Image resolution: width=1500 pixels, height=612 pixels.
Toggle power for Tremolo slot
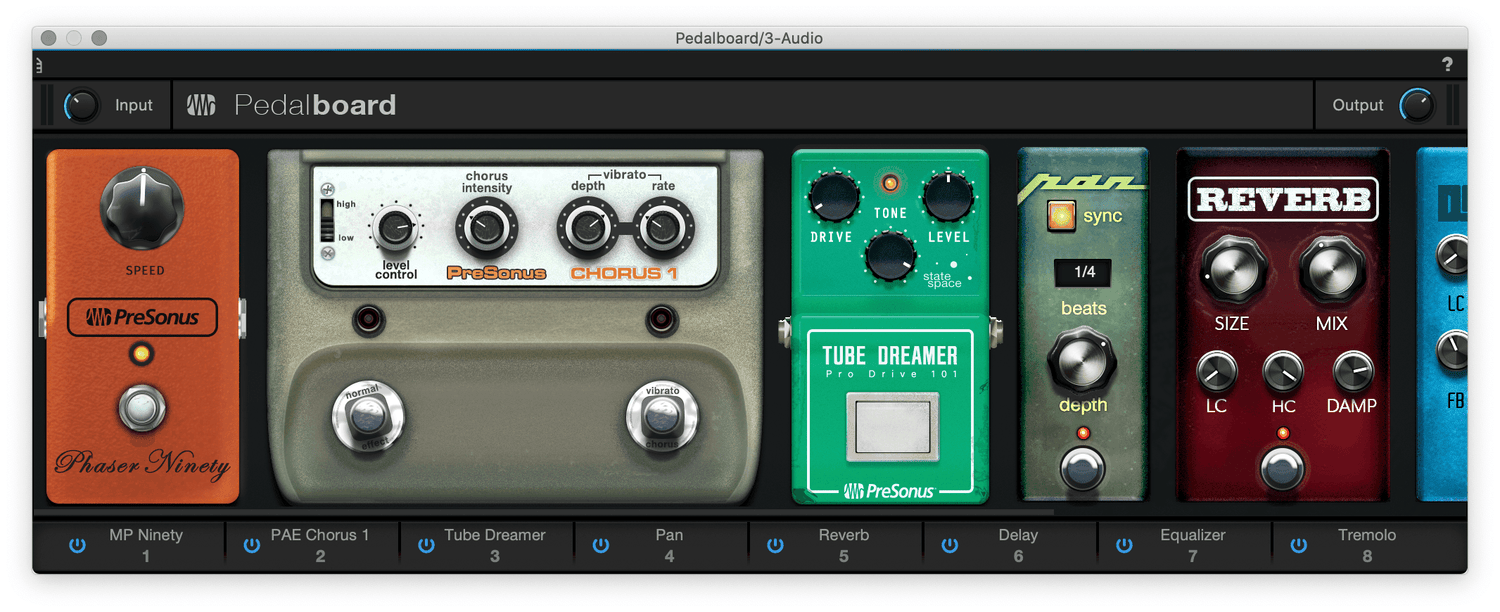tap(1298, 545)
